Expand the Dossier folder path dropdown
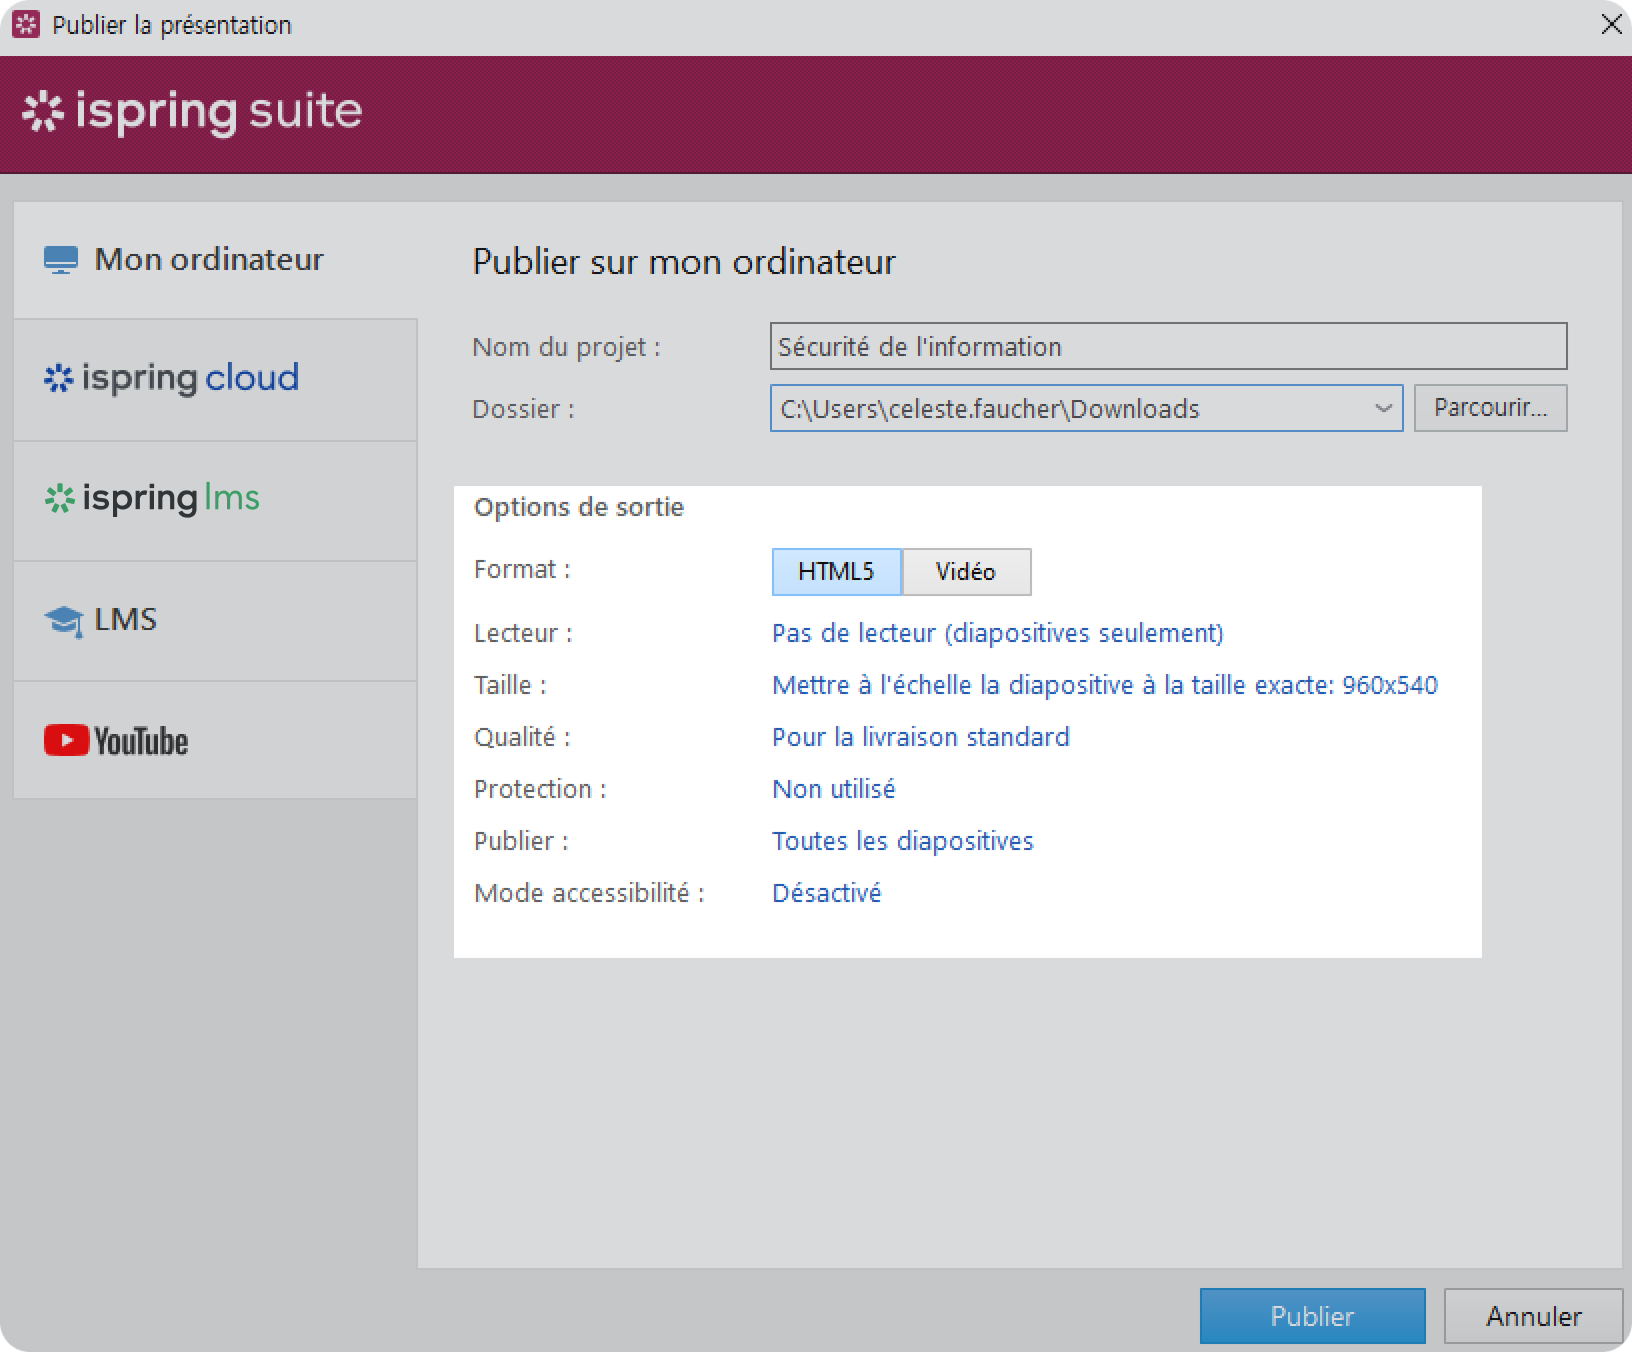The height and width of the screenshot is (1352, 1632). point(1383,409)
